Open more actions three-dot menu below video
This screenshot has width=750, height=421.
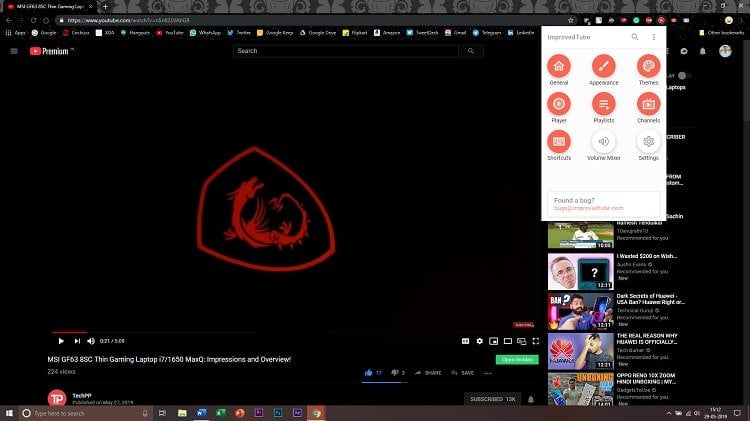[487, 373]
